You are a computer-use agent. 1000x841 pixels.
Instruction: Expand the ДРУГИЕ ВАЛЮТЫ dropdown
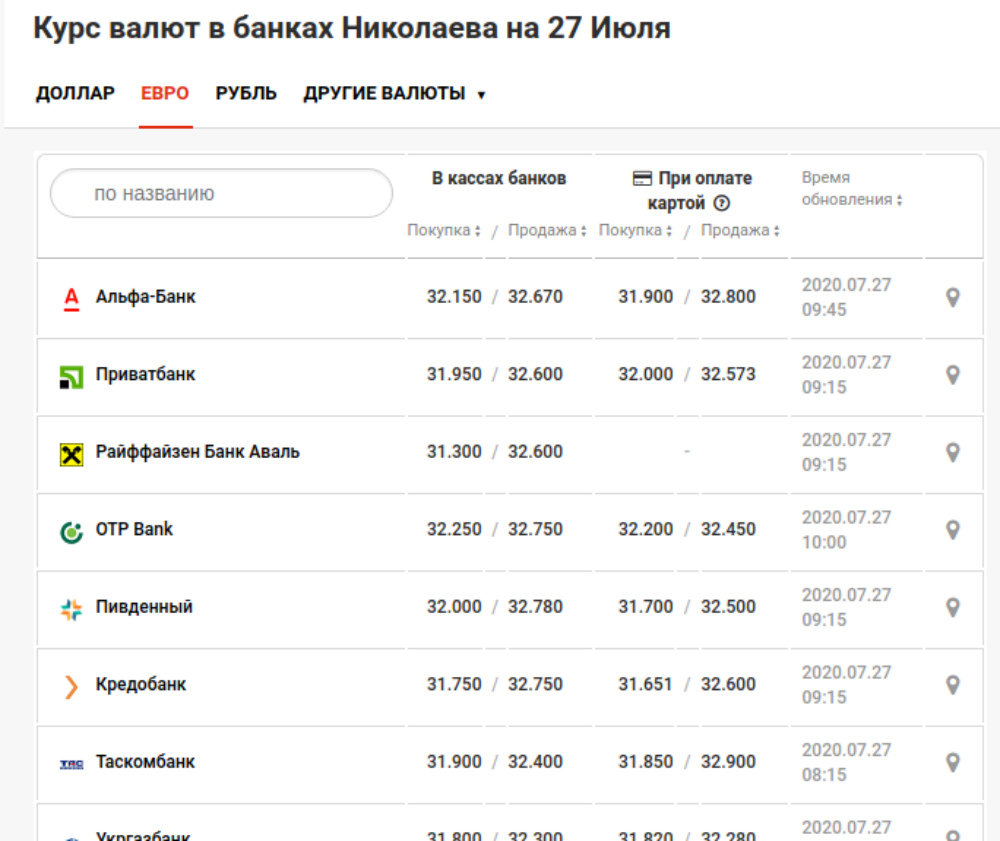point(394,94)
